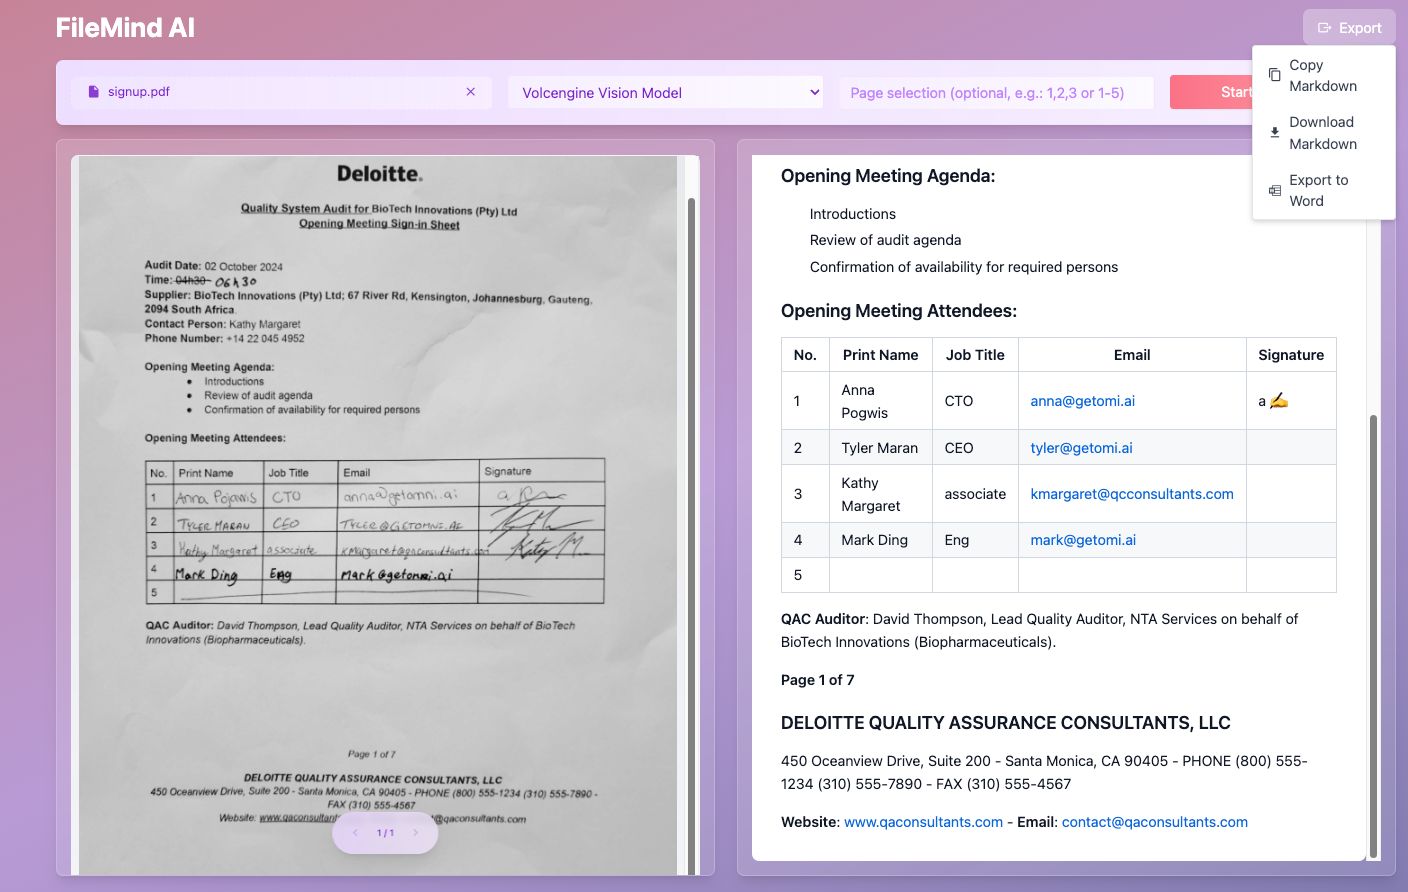Visit the www.qaconsultants.com website link
This screenshot has height=892, width=1408.
pyautogui.click(x=922, y=821)
